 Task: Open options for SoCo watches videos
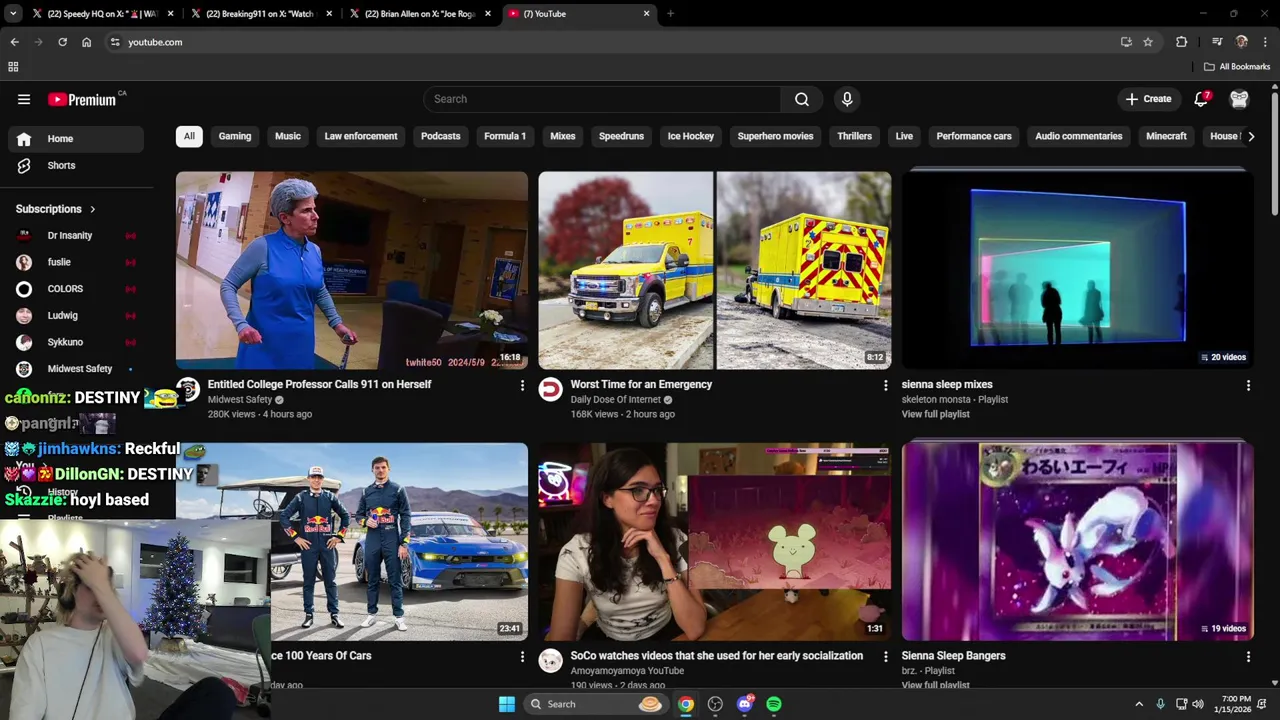point(884,656)
